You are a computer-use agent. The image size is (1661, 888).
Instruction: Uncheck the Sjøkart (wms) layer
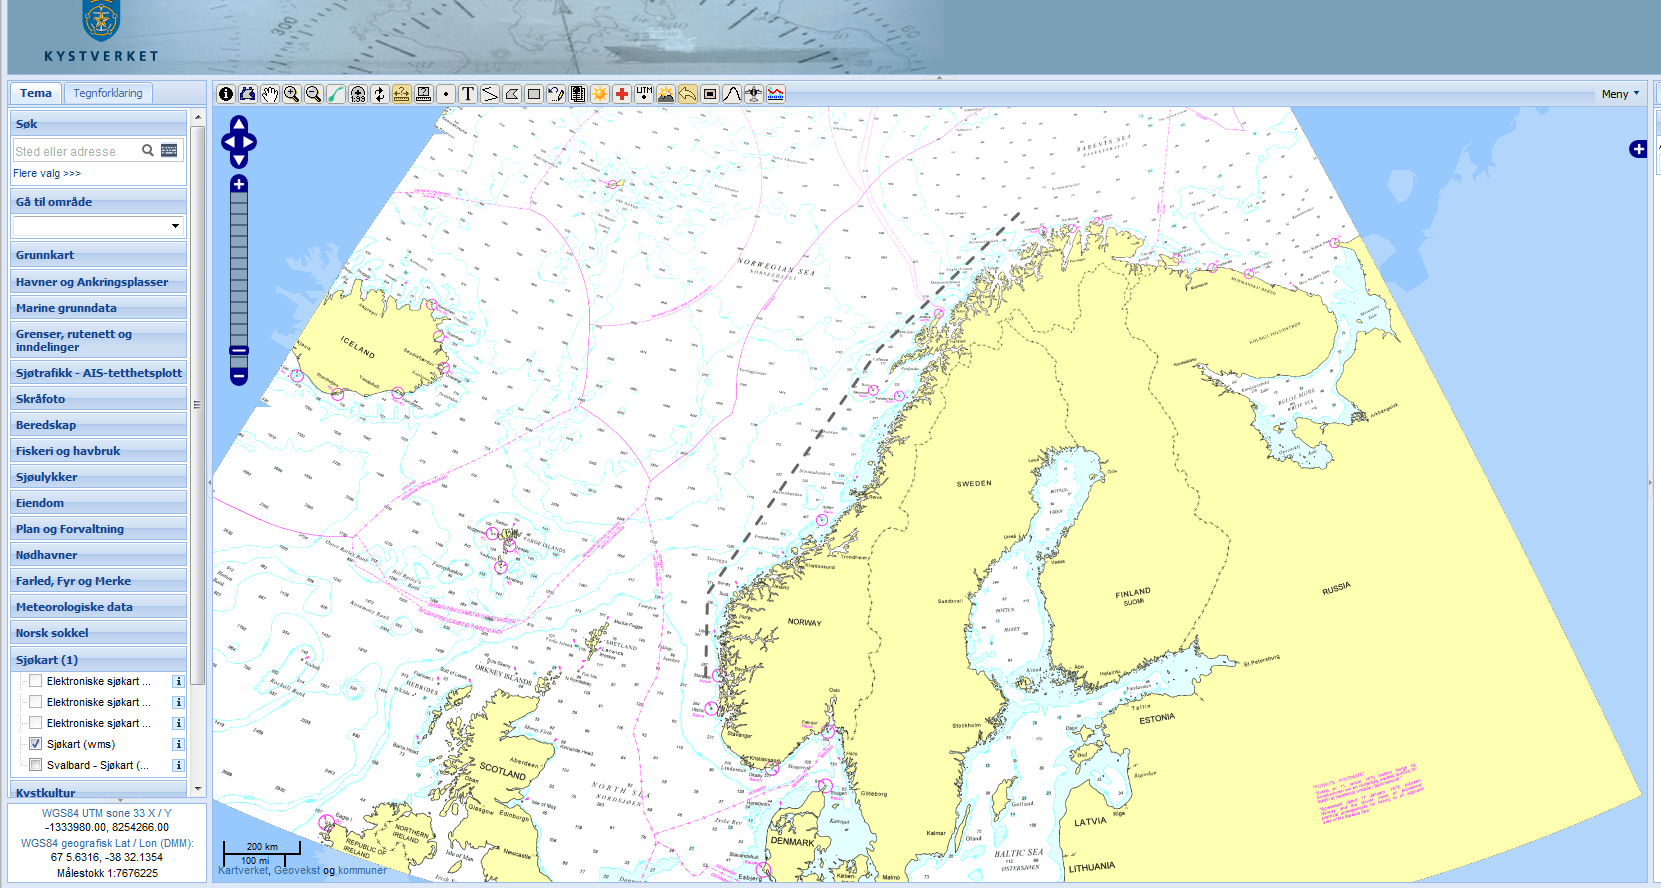36,744
